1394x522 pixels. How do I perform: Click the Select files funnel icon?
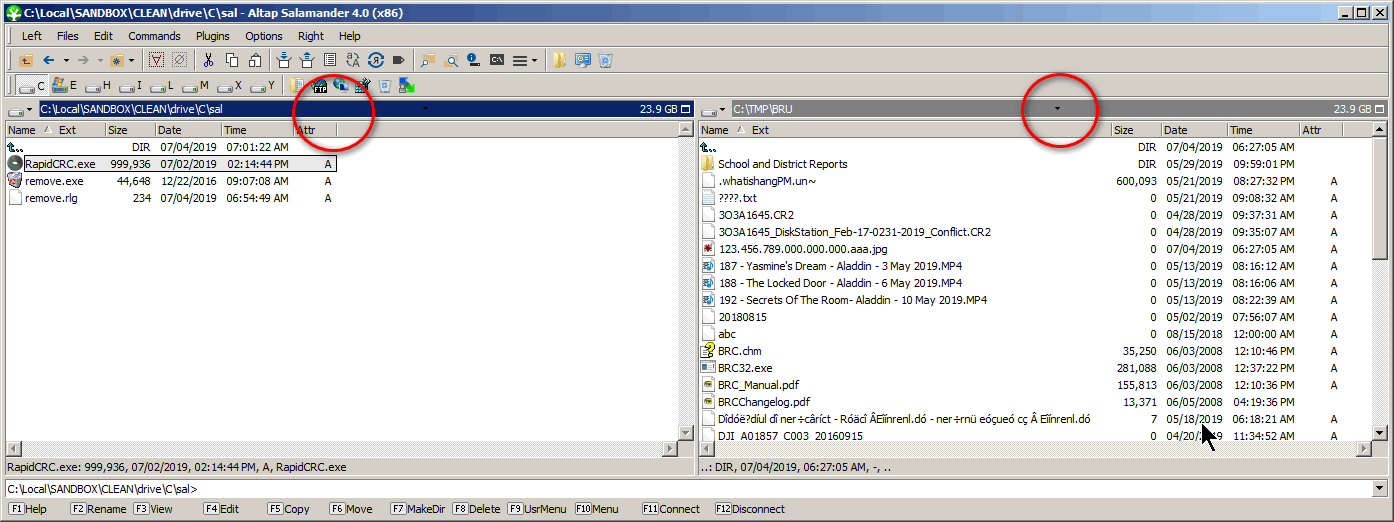[x=156, y=60]
